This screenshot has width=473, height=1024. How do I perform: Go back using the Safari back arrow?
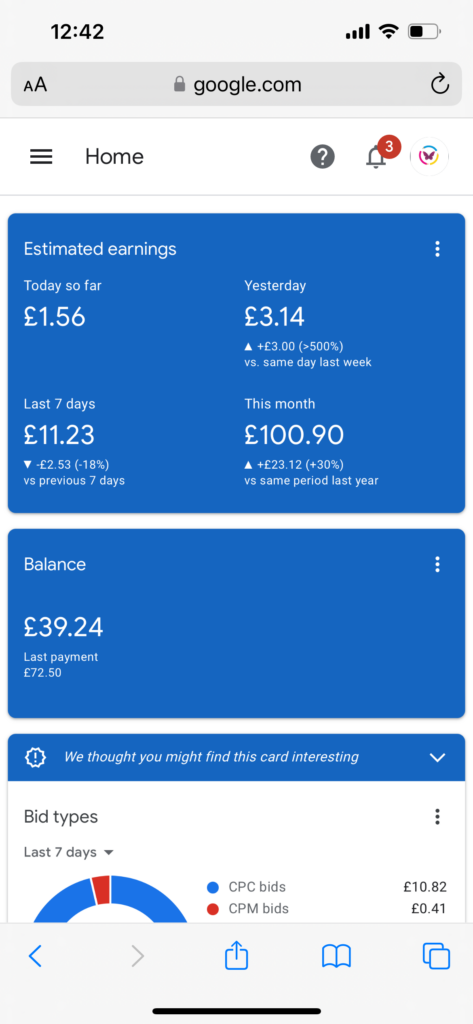[x=35, y=956]
